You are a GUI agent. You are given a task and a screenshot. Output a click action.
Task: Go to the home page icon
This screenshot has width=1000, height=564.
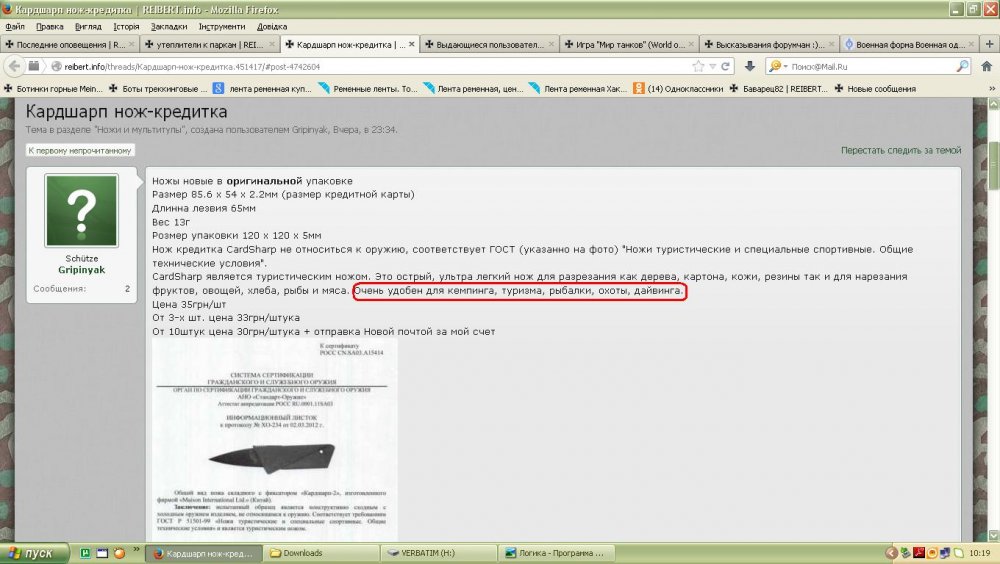point(986,66)
